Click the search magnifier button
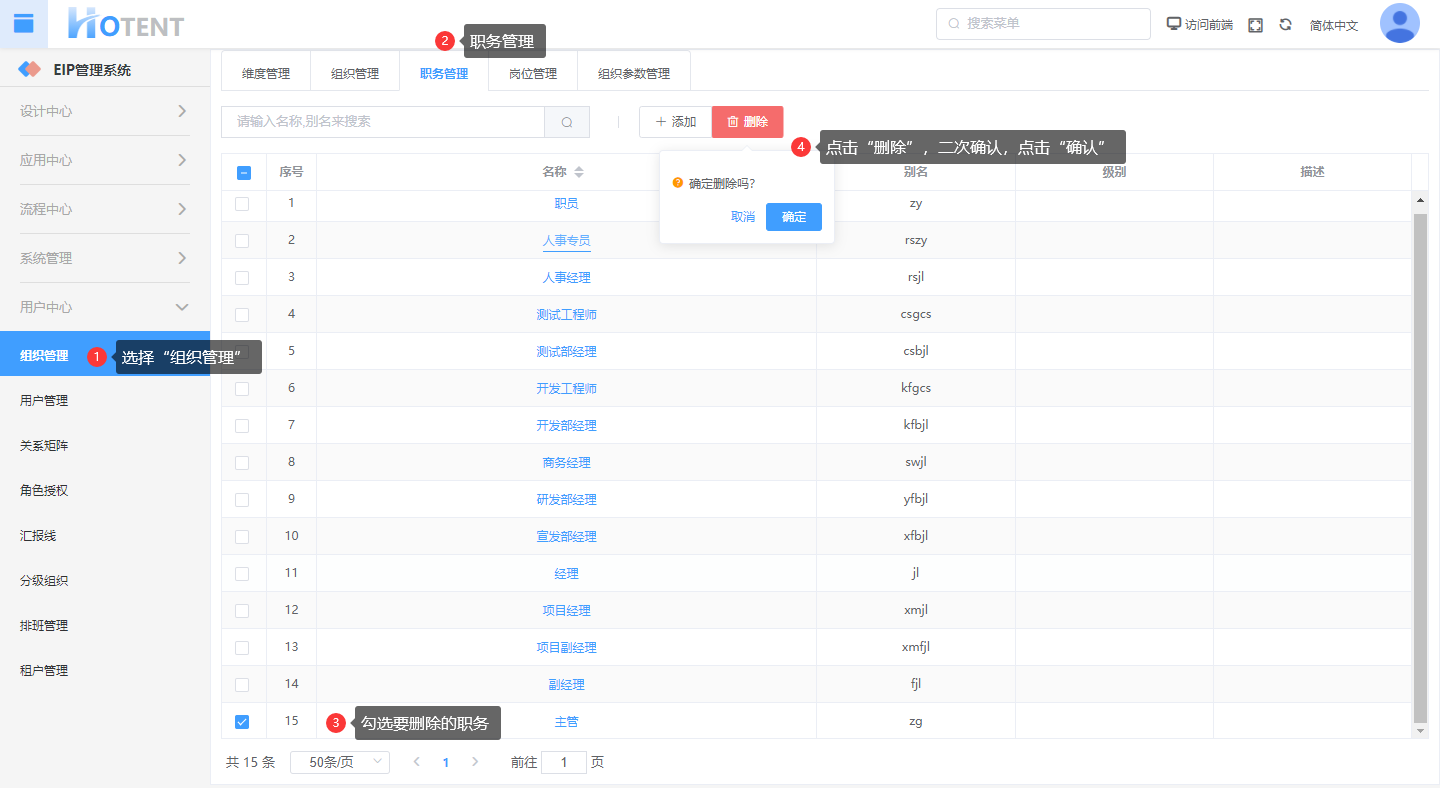The width and height of the screenshot is (1440, 788). pos(567,122)
